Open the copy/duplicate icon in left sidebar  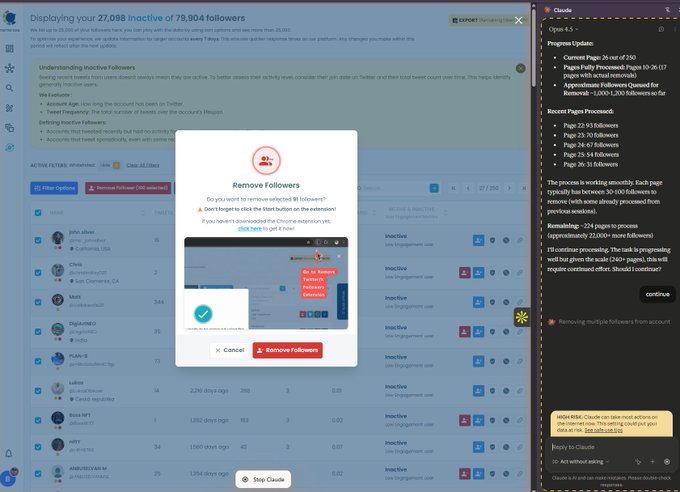pos(9,128)
